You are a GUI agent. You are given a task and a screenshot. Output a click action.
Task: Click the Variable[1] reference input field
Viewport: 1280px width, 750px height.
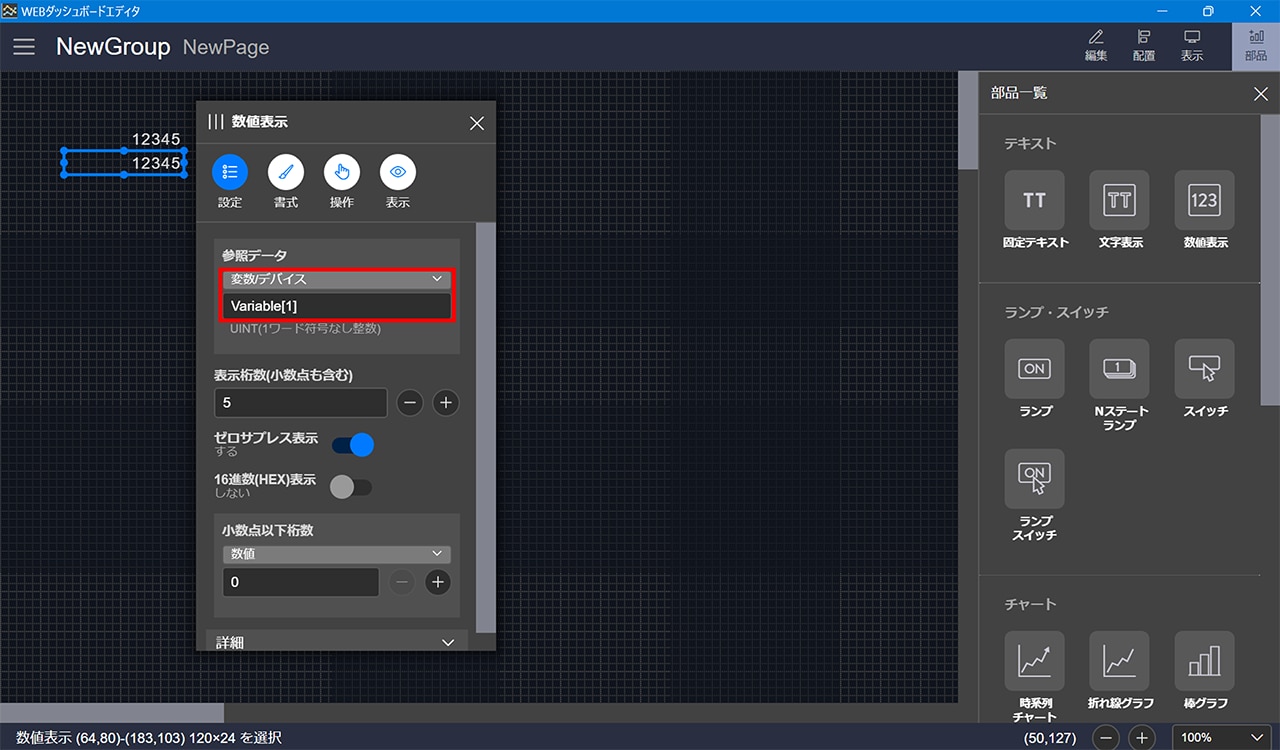[x=336, y=306]
